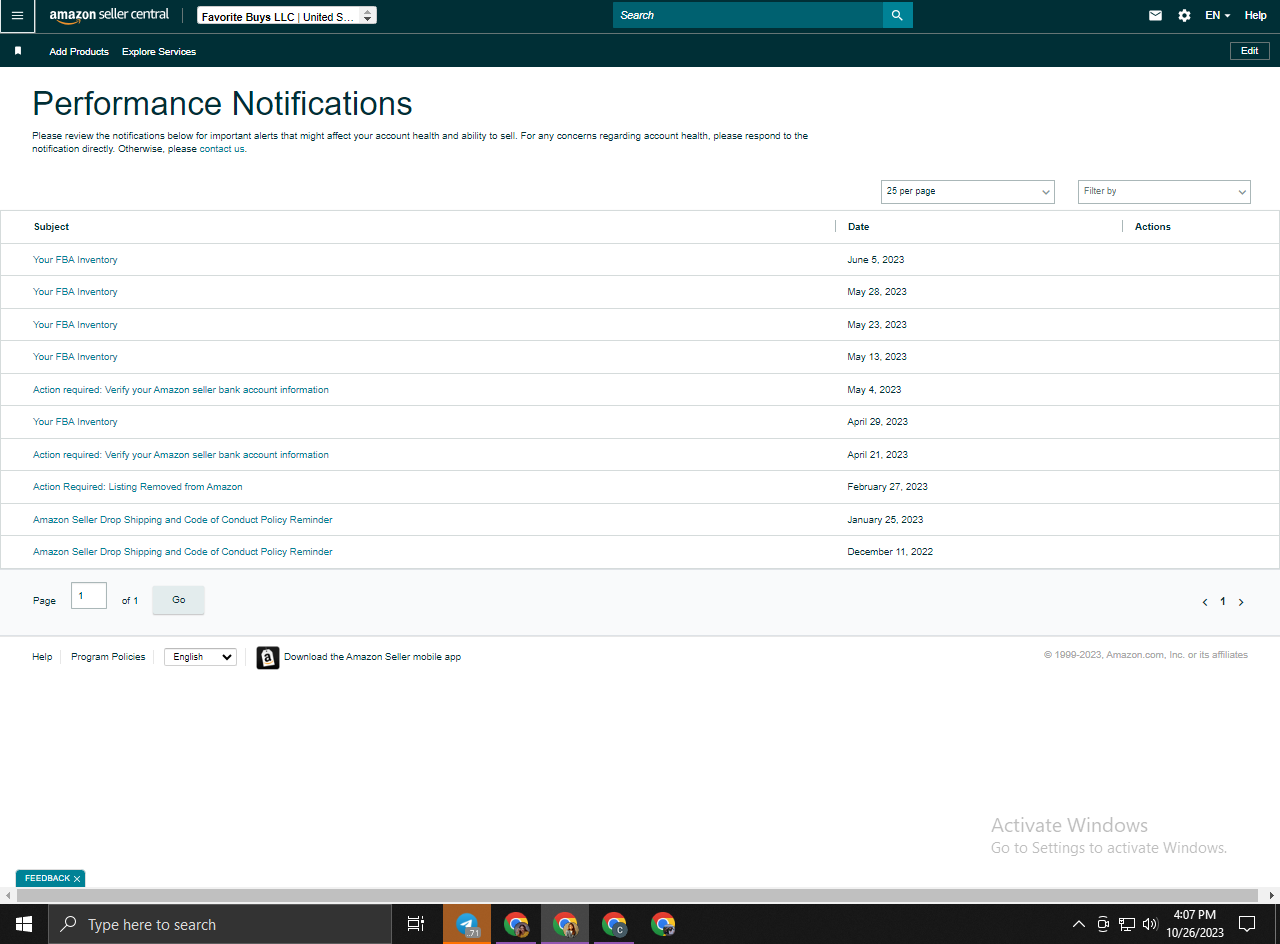The width and height of the screenshot is (1280, 944).
Task: Click the Page number input box
Action: tap(89, 596)
